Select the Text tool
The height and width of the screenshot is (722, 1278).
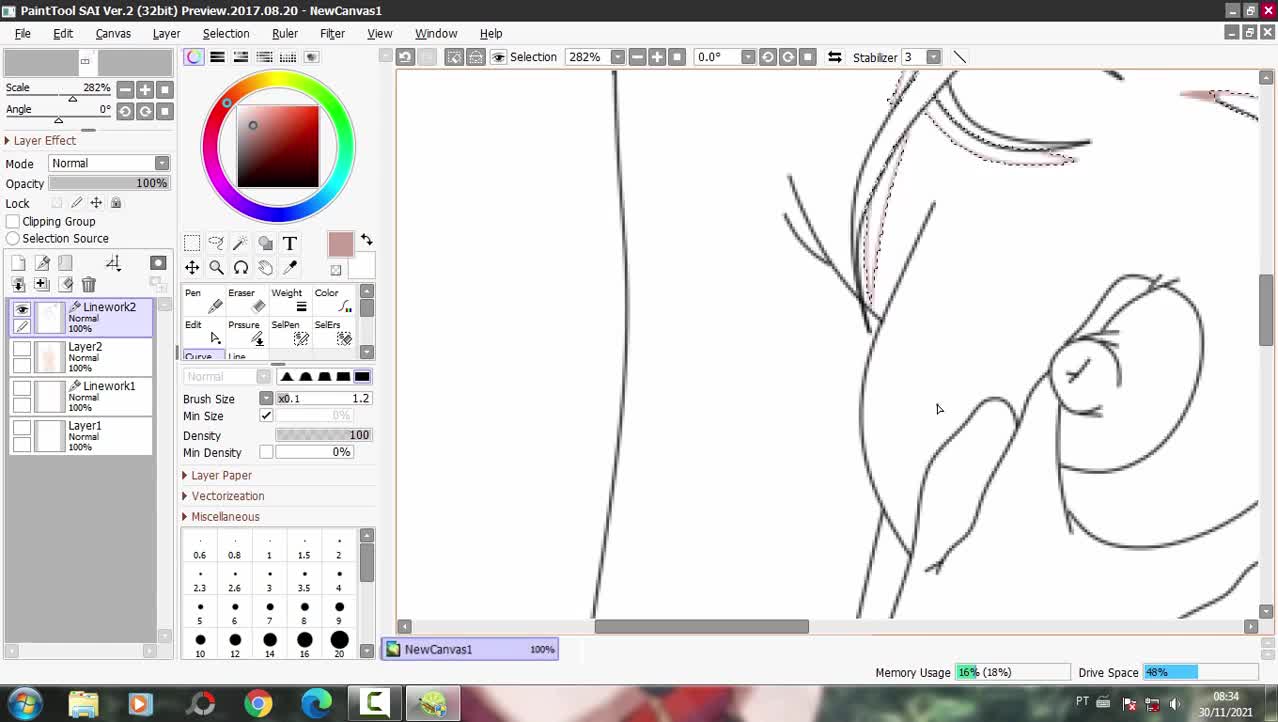[x=289, y=243]
